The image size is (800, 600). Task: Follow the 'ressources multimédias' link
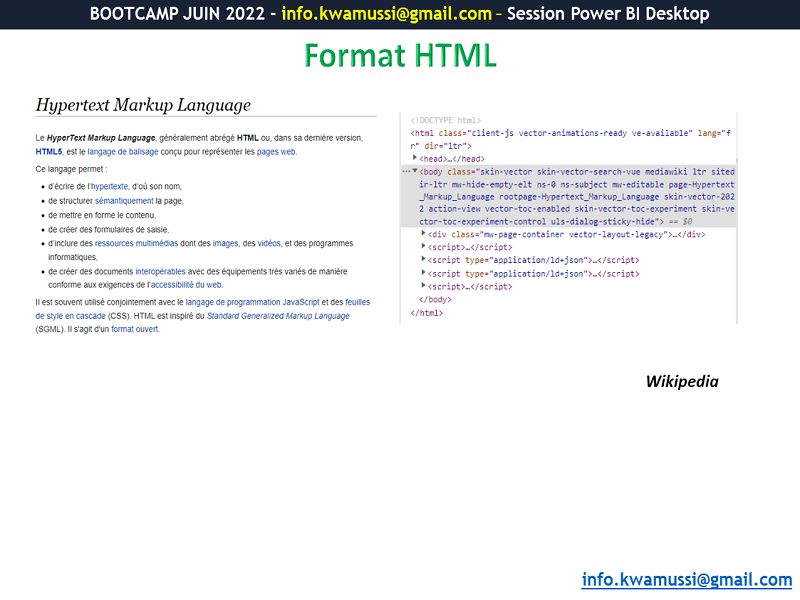coord(136,243)
